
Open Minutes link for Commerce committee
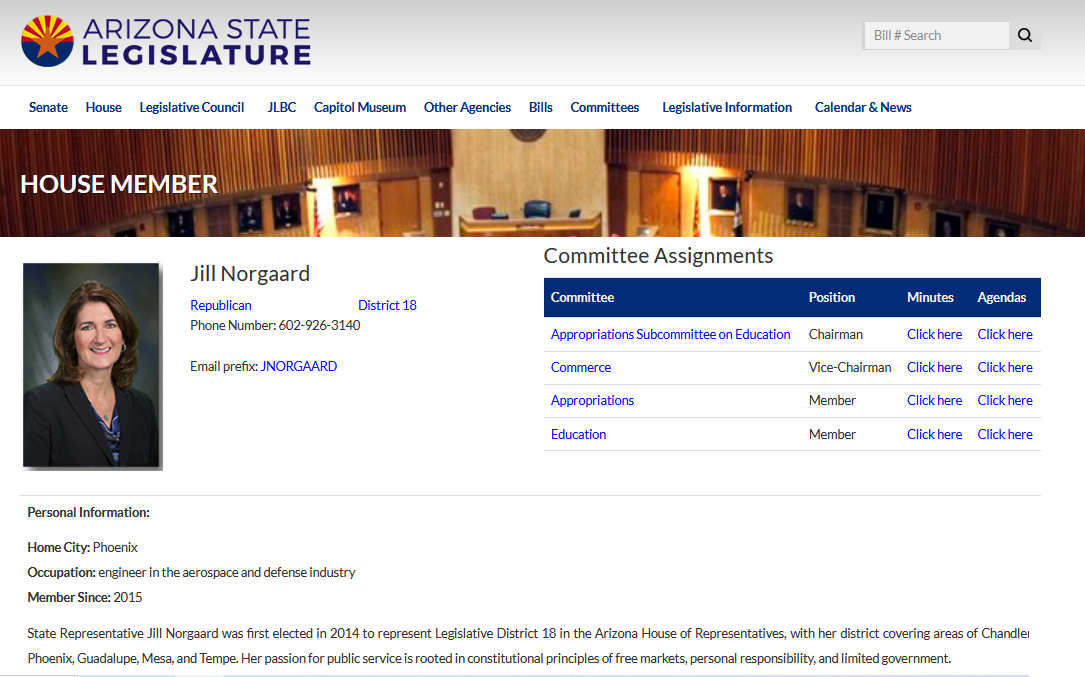tap(935, 368)
